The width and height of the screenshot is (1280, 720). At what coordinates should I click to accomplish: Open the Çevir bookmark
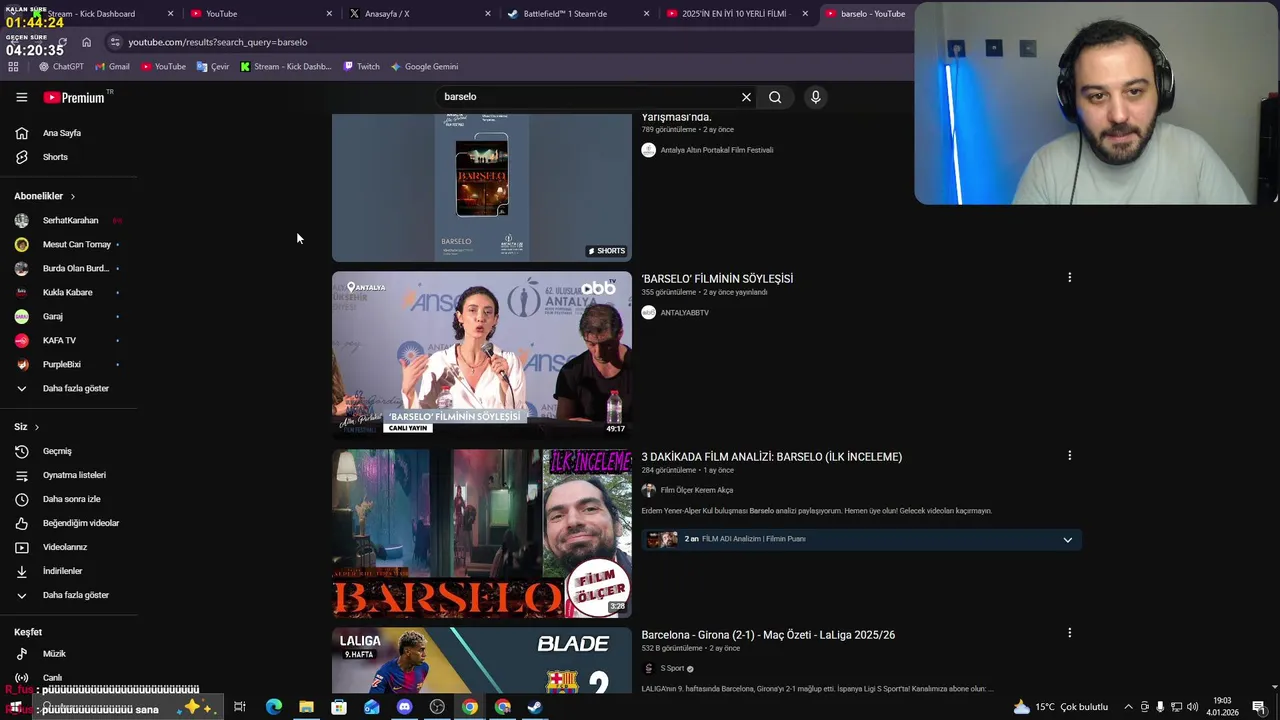tap(213, 67)
